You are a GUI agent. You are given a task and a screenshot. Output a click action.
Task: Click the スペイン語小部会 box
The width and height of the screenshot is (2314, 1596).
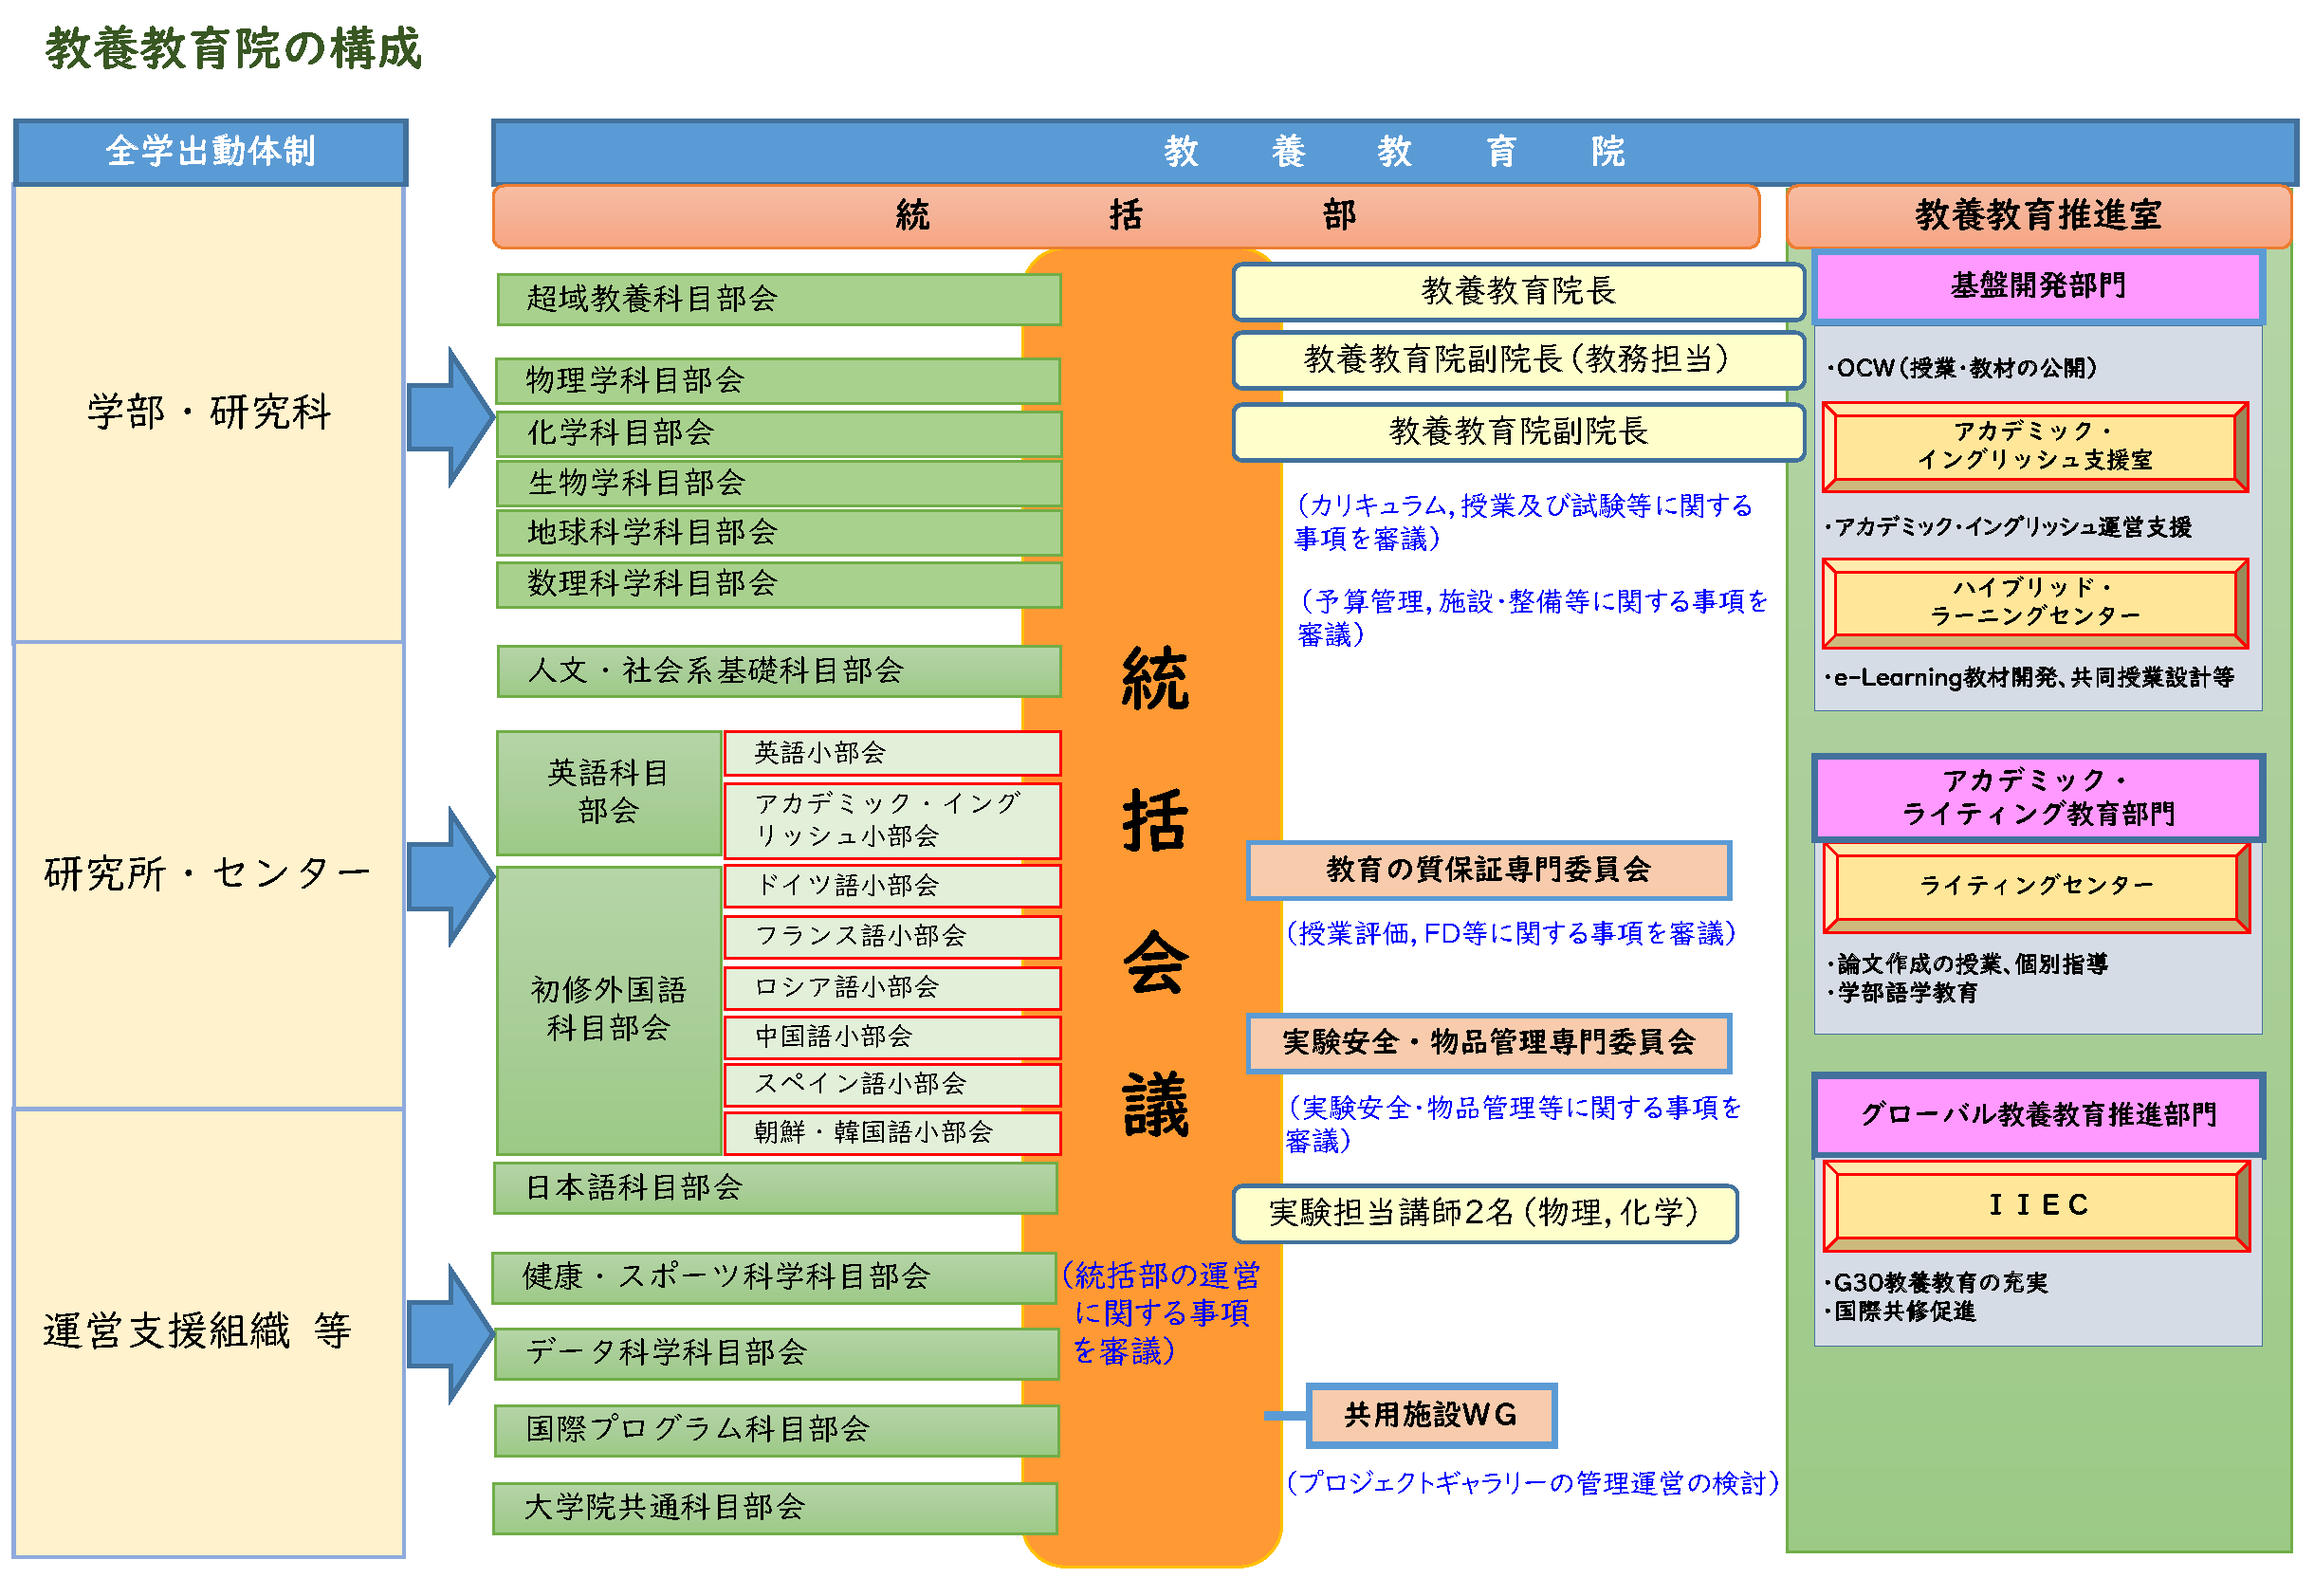(x=892, y=1084)
